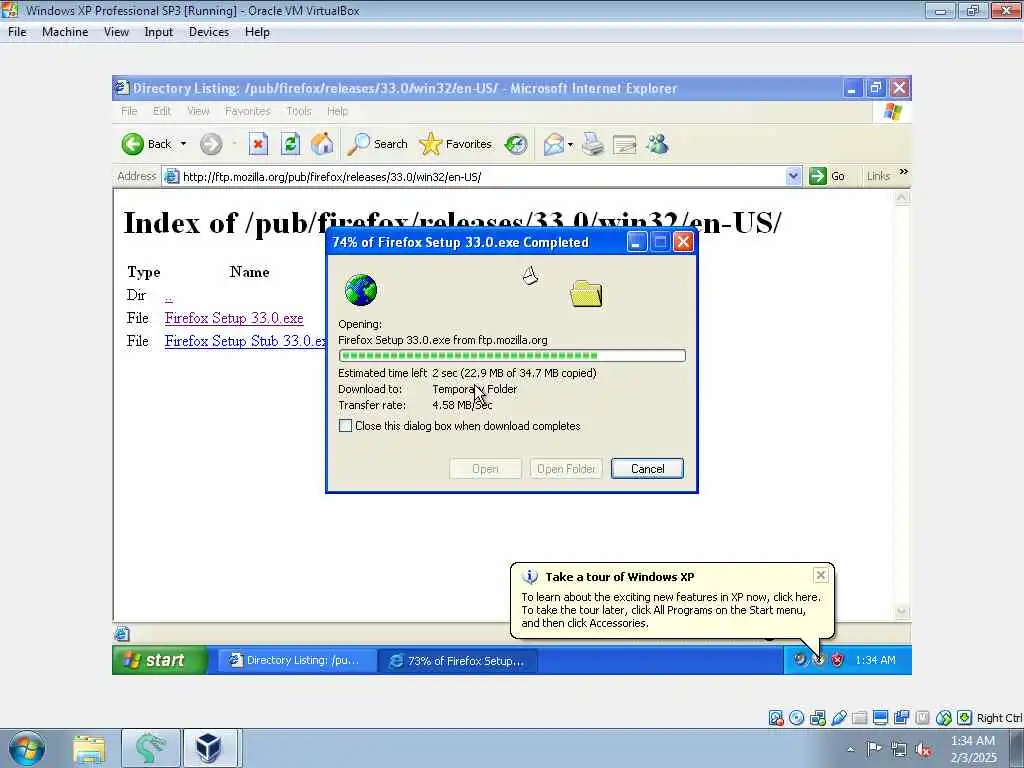Expand the address bar dropdown
The width and height of the screenshot is (1024, 768).
click(x=793, y=176)
